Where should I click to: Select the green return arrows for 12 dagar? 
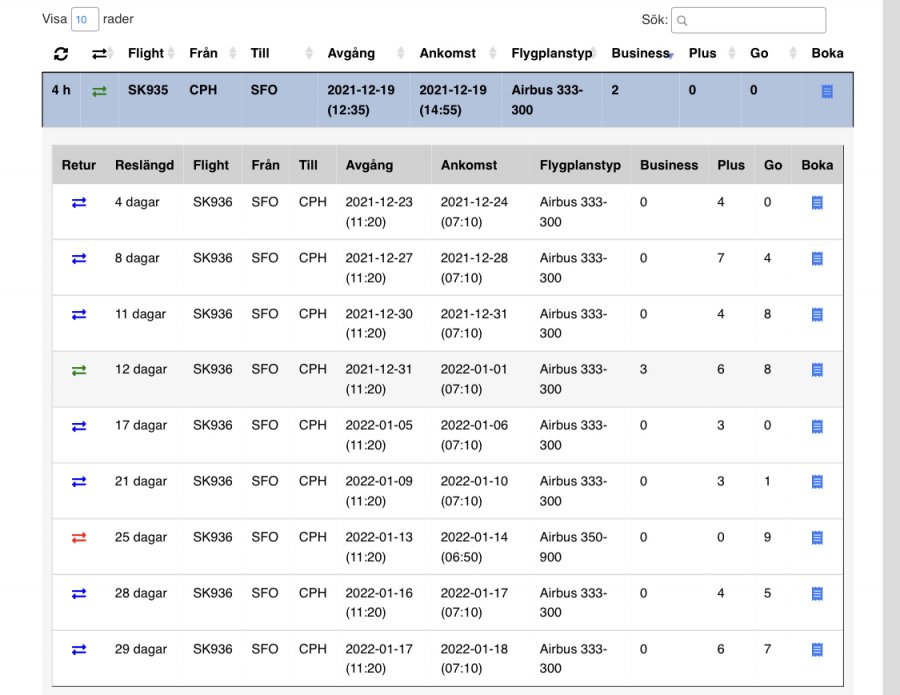coord(79,370)
